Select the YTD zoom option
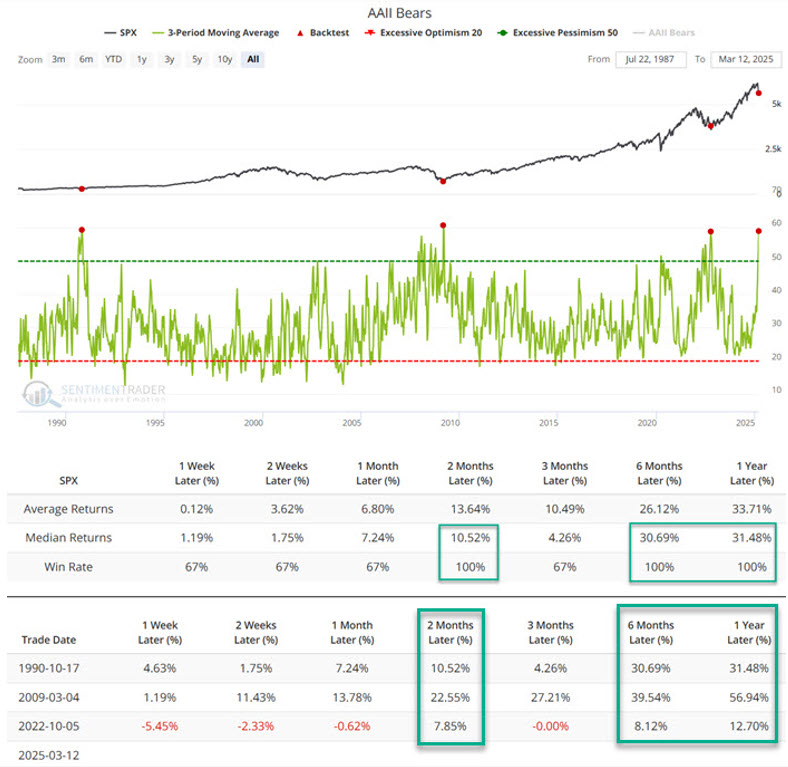This screenshot has height=767, width=788. pos(114,60)
